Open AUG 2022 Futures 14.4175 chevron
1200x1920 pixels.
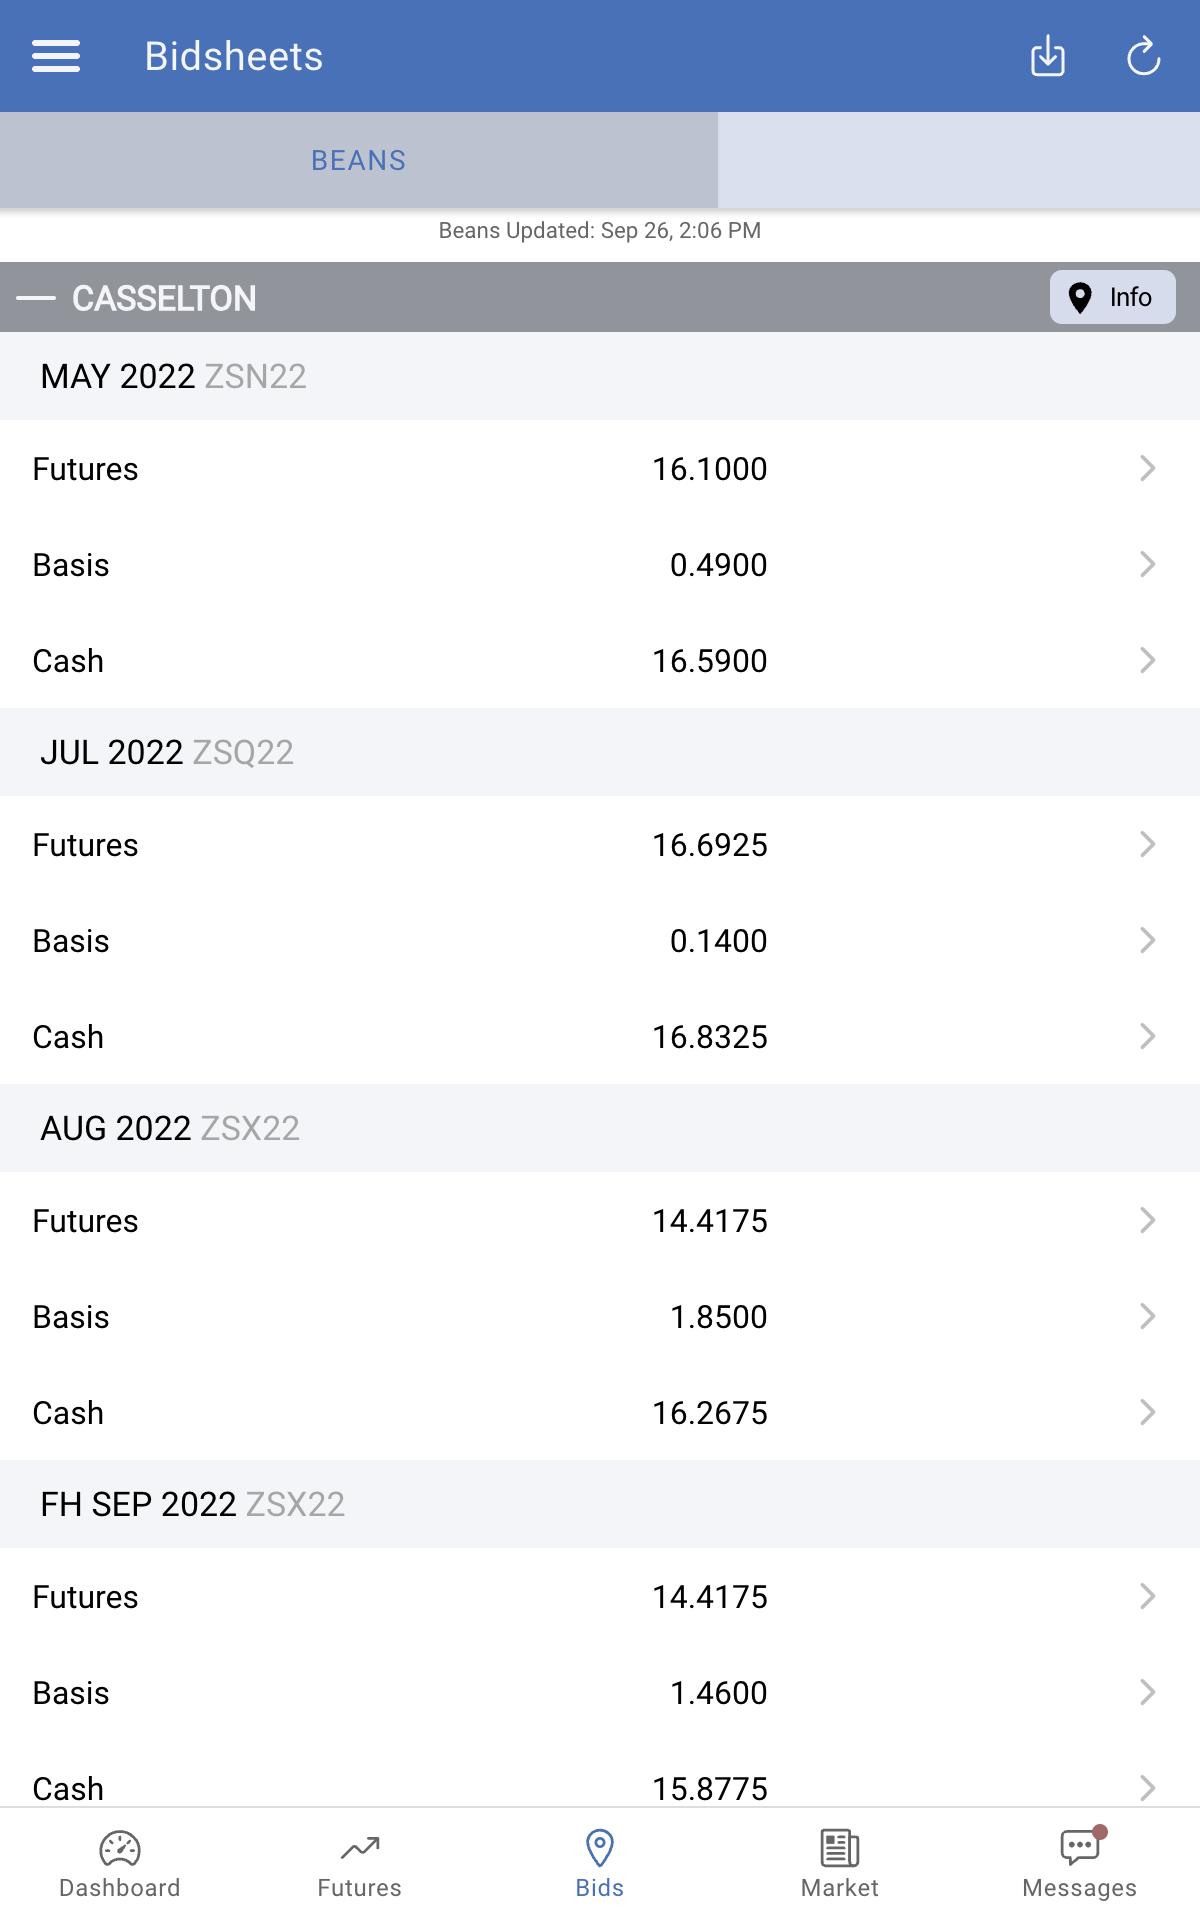tap(1148, 1220)
